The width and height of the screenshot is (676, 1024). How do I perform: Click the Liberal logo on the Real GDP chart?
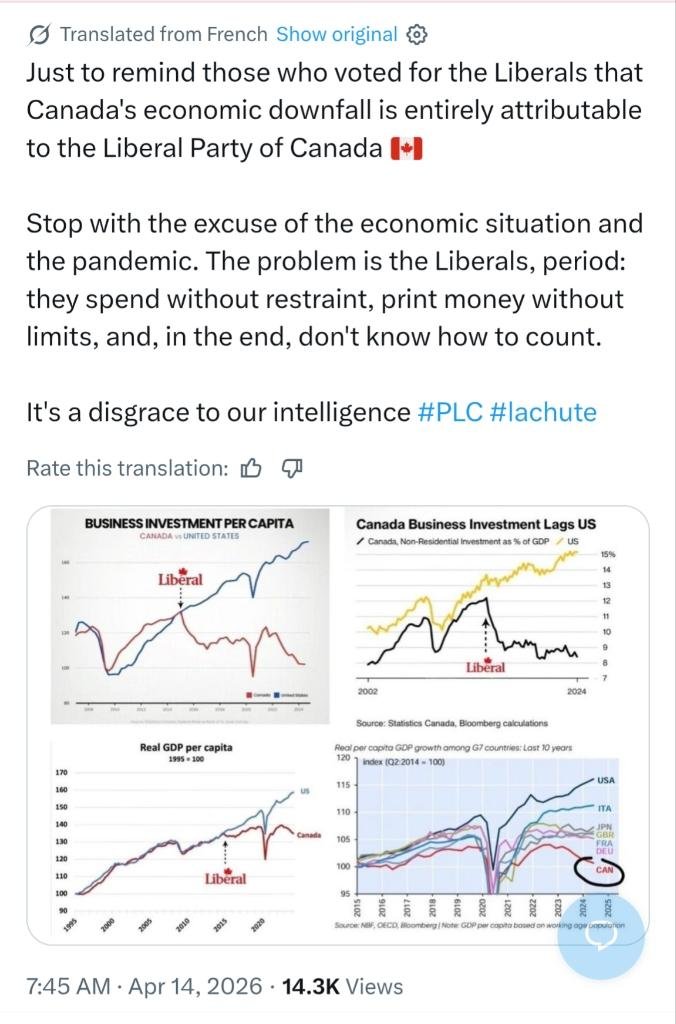coord(225,878)
